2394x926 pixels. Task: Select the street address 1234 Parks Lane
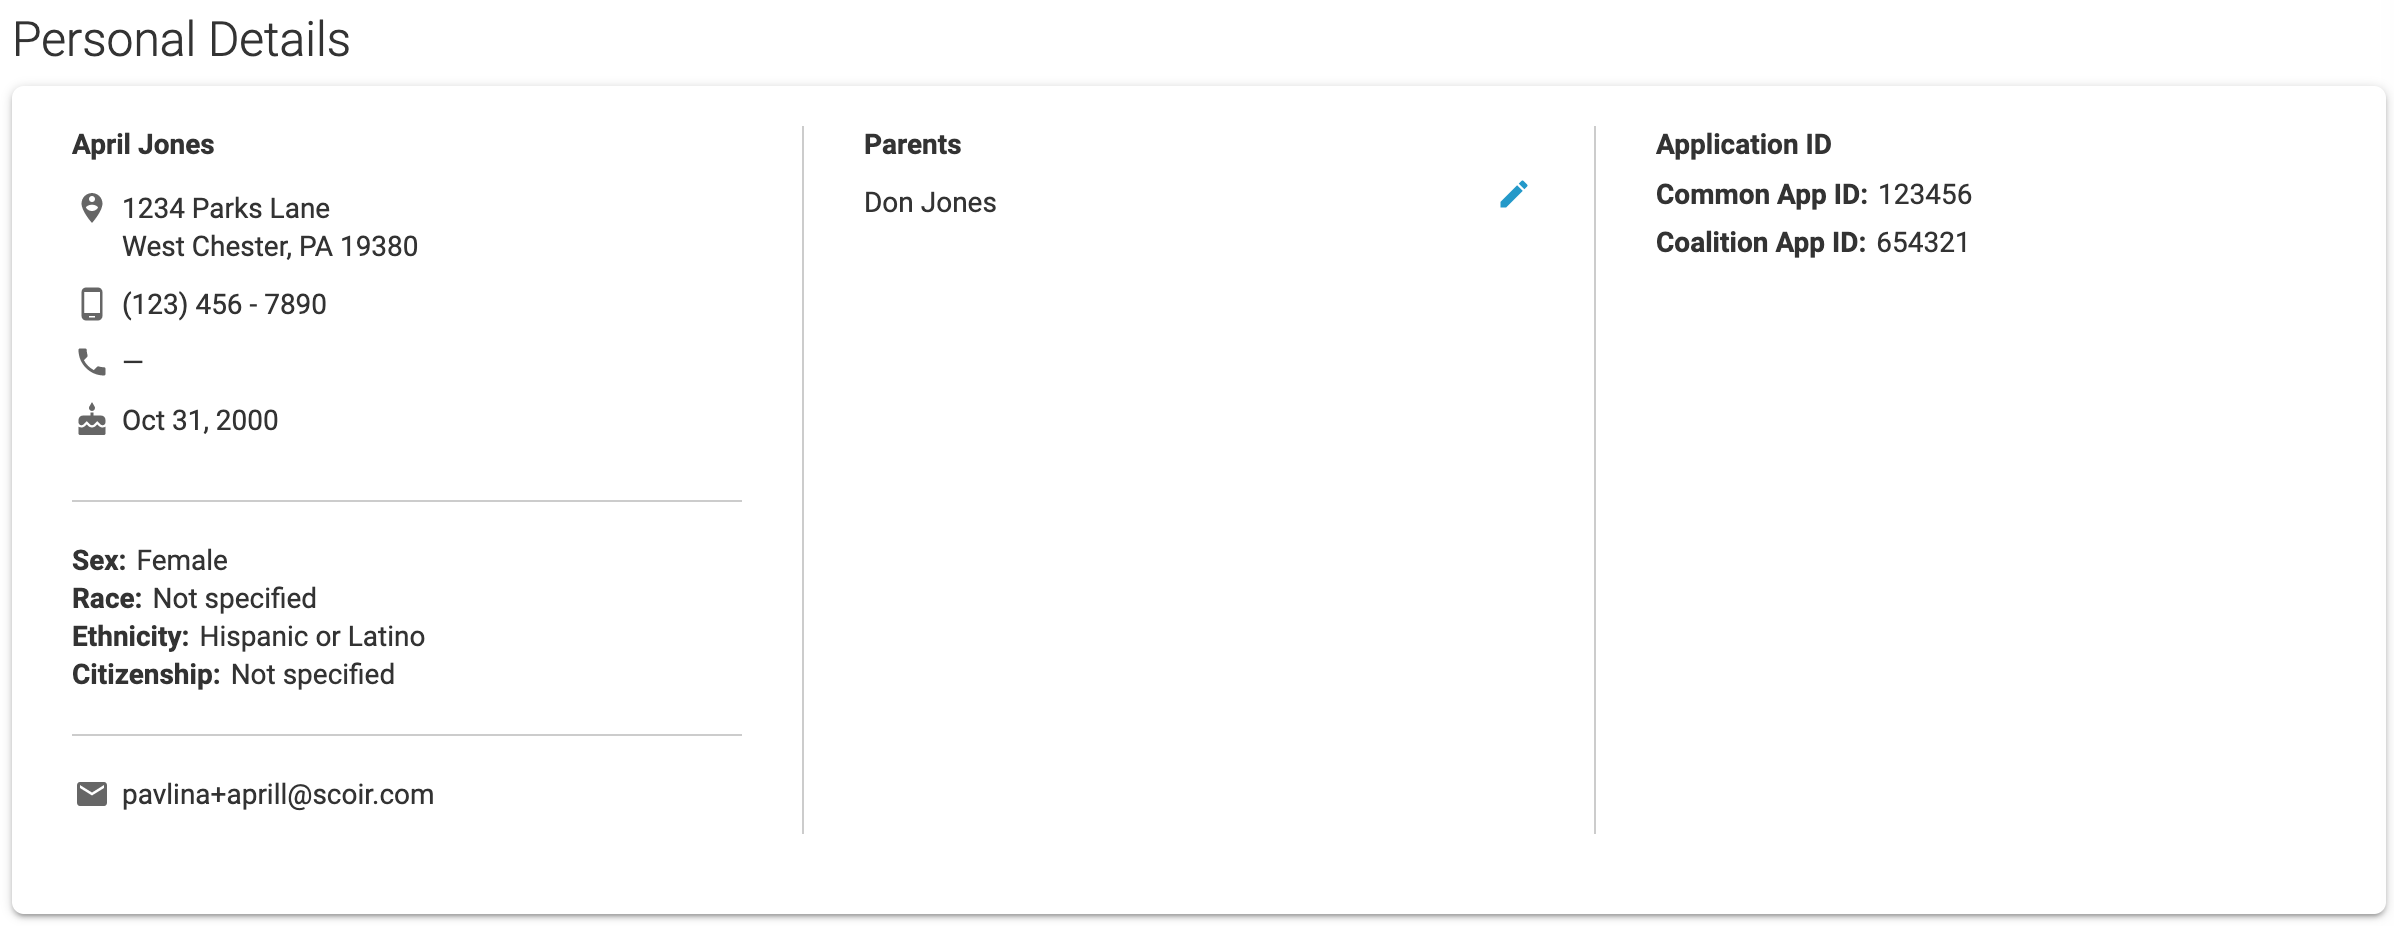(x=226, y=208)
